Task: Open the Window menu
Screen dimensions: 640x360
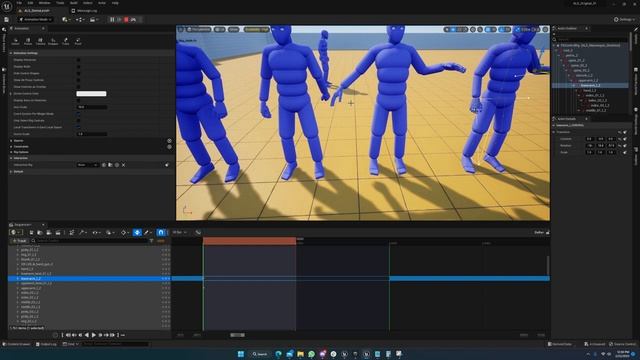Action: pos(44,3)
